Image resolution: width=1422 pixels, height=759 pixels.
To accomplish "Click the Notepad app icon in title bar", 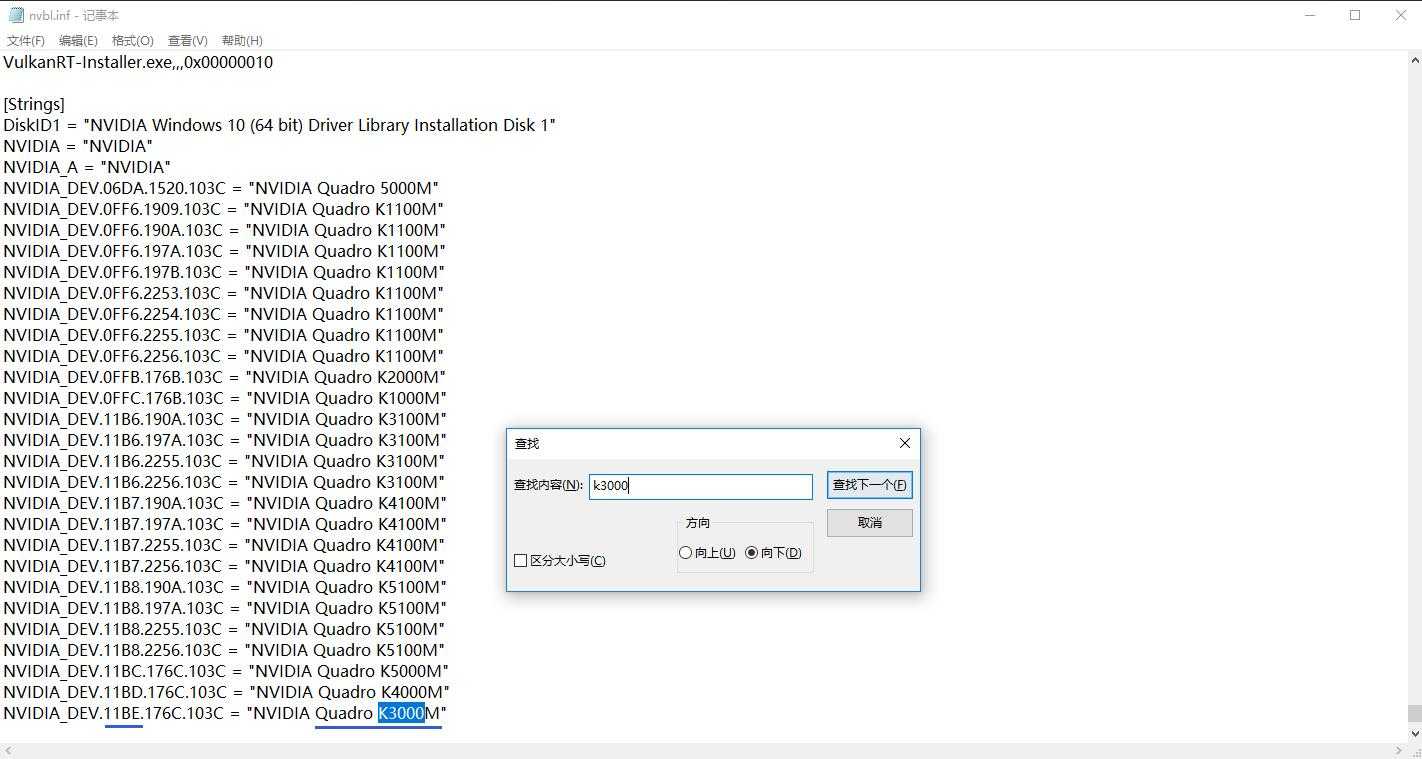I will click(15, 15).
